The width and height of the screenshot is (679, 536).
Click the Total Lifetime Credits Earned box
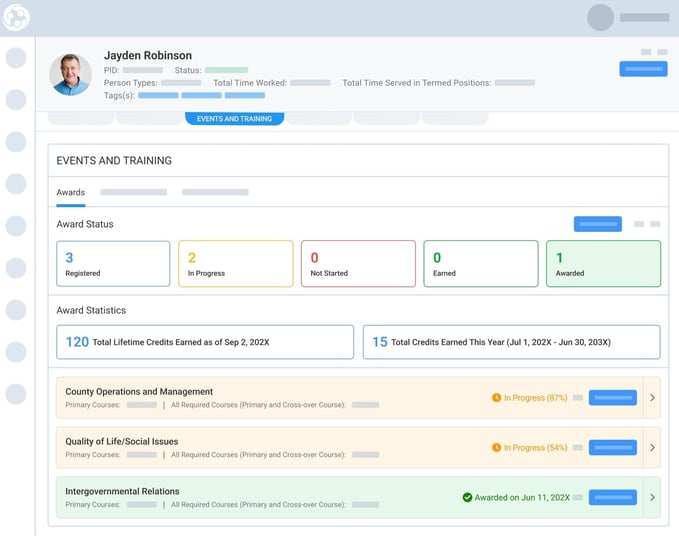205,342
